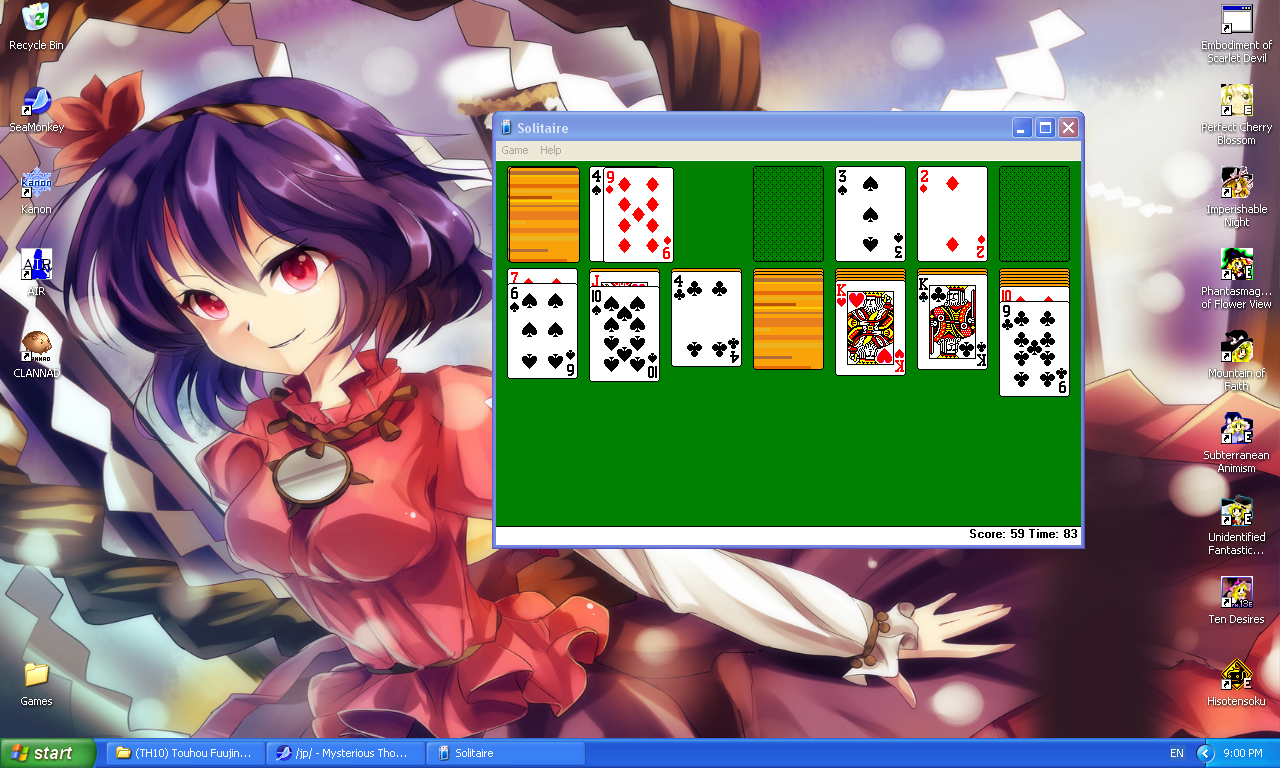This screenshot has height=768, width=1280.
Task: Select Mountain of Faith shortcut
Action: point(1236,361)
